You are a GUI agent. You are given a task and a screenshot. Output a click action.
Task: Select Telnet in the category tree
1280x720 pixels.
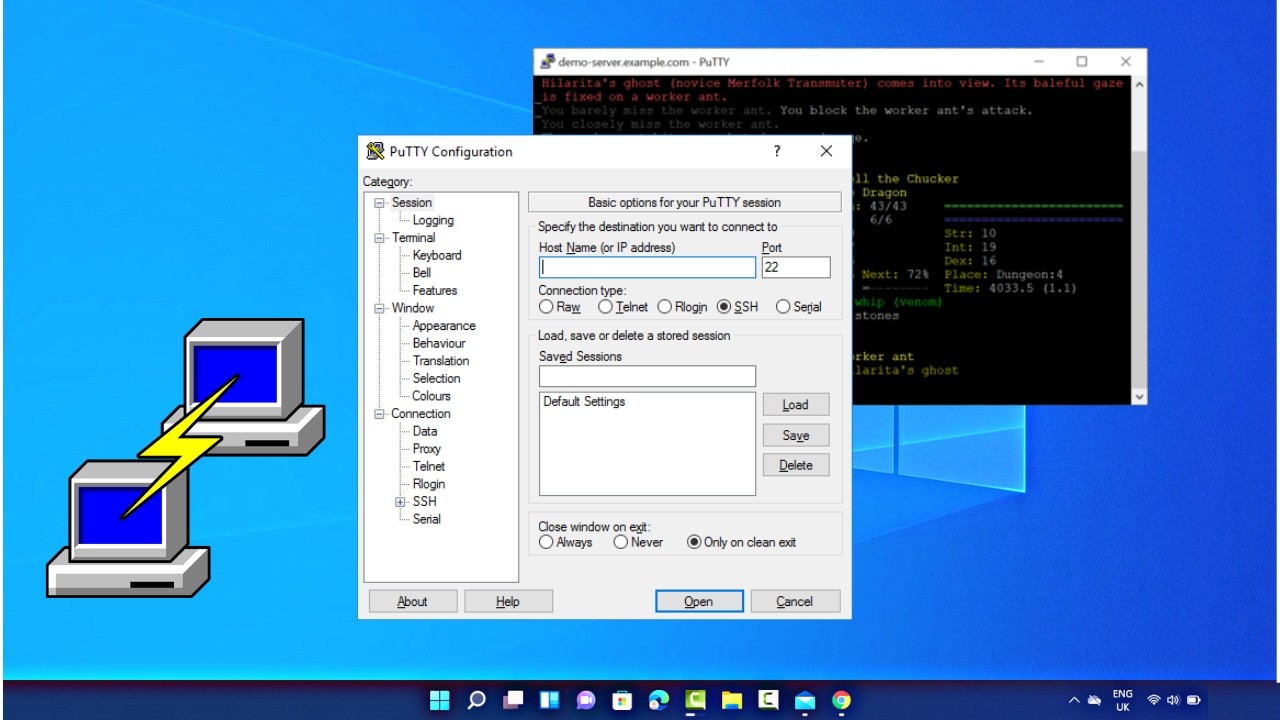pyautogui.click(x=429, y=466)
